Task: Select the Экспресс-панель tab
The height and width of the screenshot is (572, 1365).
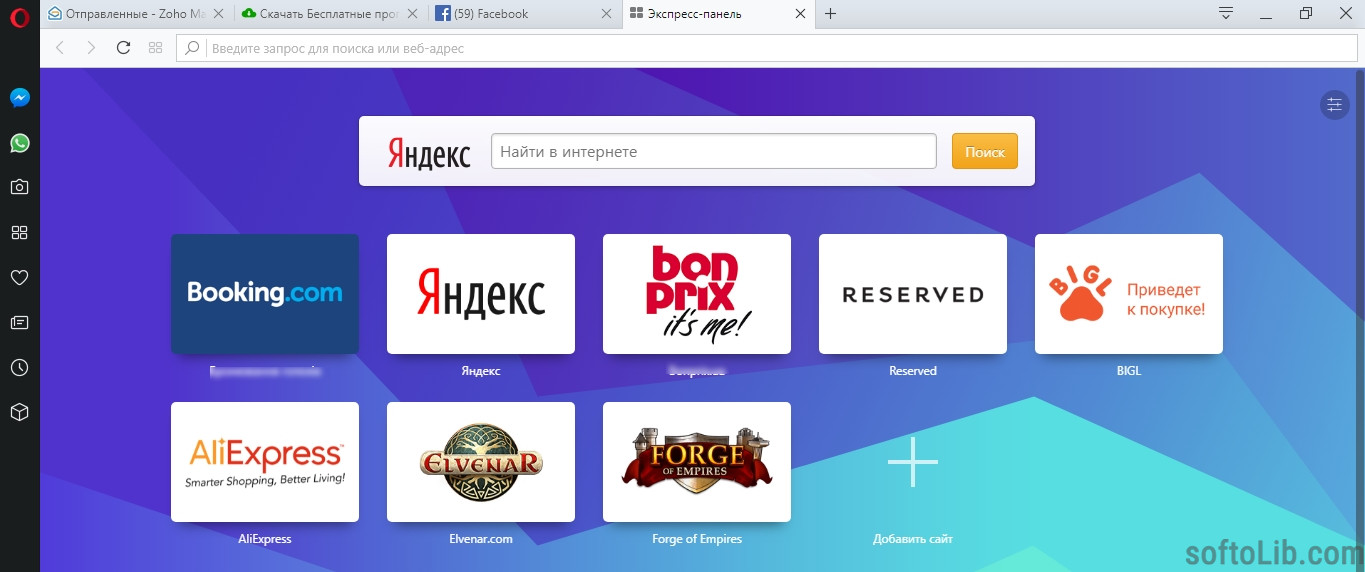Action: point(717,14)
